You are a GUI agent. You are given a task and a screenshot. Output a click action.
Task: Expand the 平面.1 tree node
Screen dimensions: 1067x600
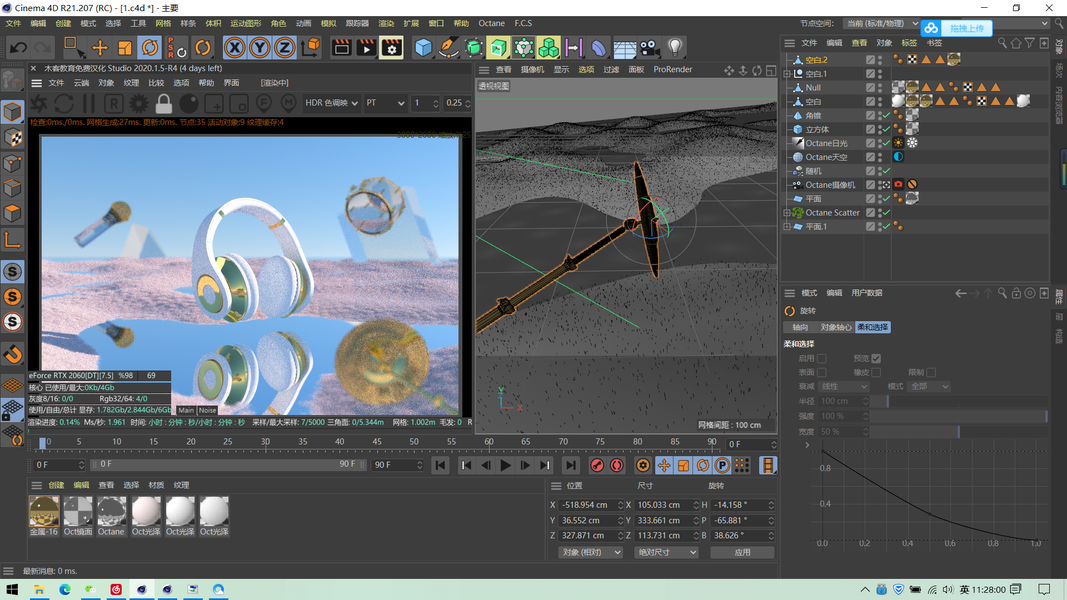[x=787, y=227]
